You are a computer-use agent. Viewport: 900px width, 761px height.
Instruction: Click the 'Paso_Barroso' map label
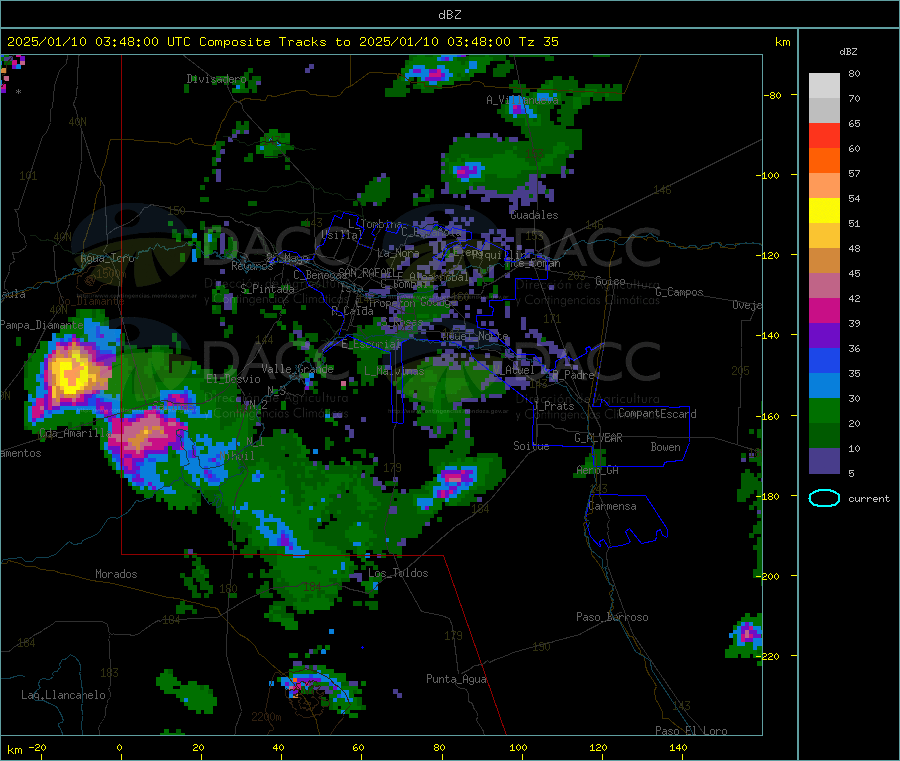612,617
